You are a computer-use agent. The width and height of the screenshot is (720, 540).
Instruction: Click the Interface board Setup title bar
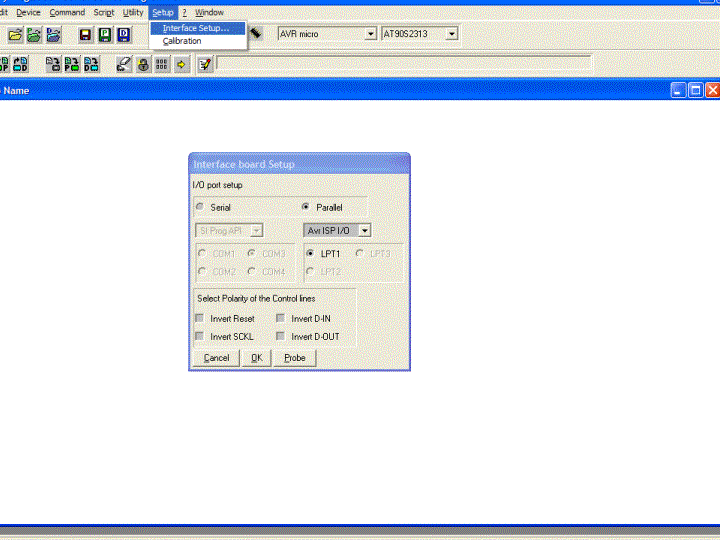299,164
